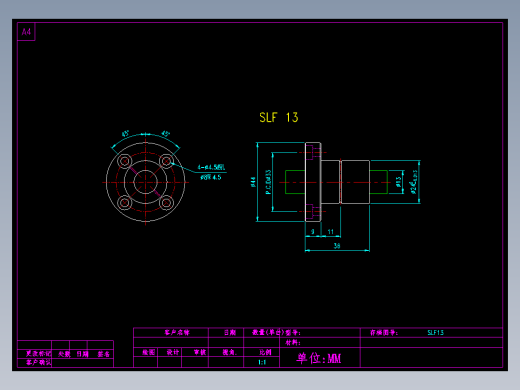Click the "设计" cell in title block
520x390 pixels.
pos(173,352)
